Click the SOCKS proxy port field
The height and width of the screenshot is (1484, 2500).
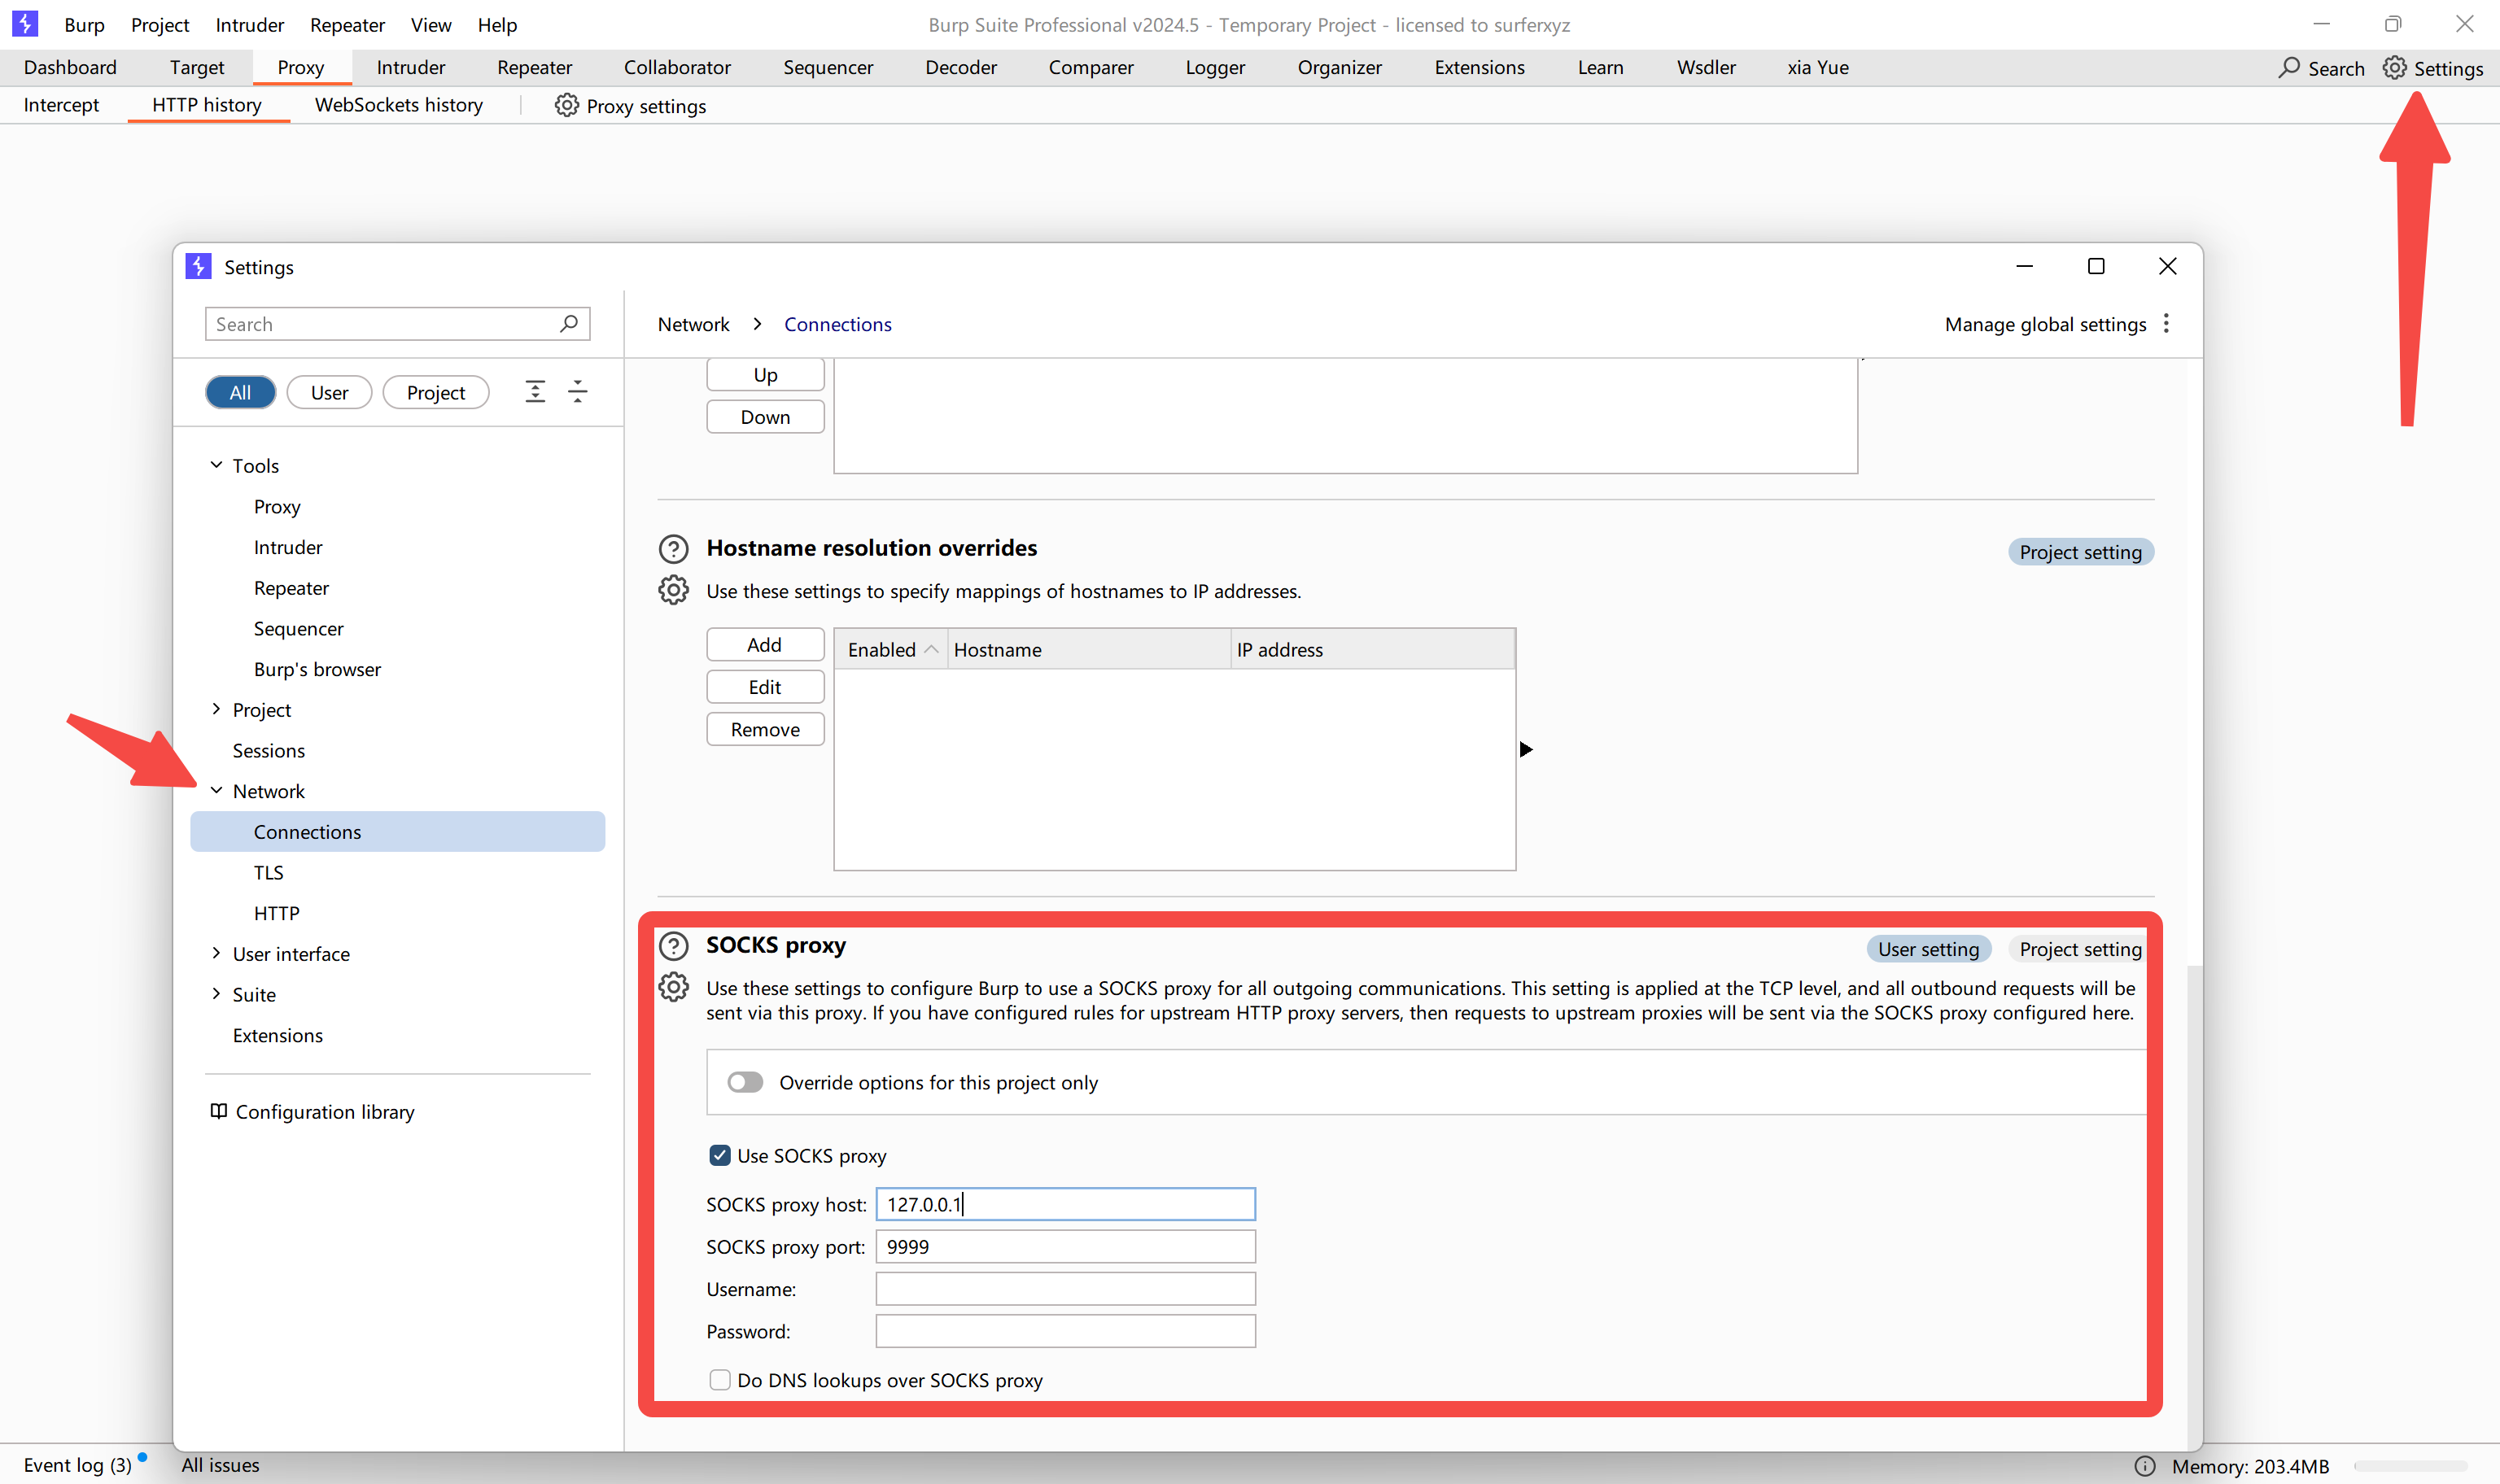pyautogui.click(x=1065, y=1246)
